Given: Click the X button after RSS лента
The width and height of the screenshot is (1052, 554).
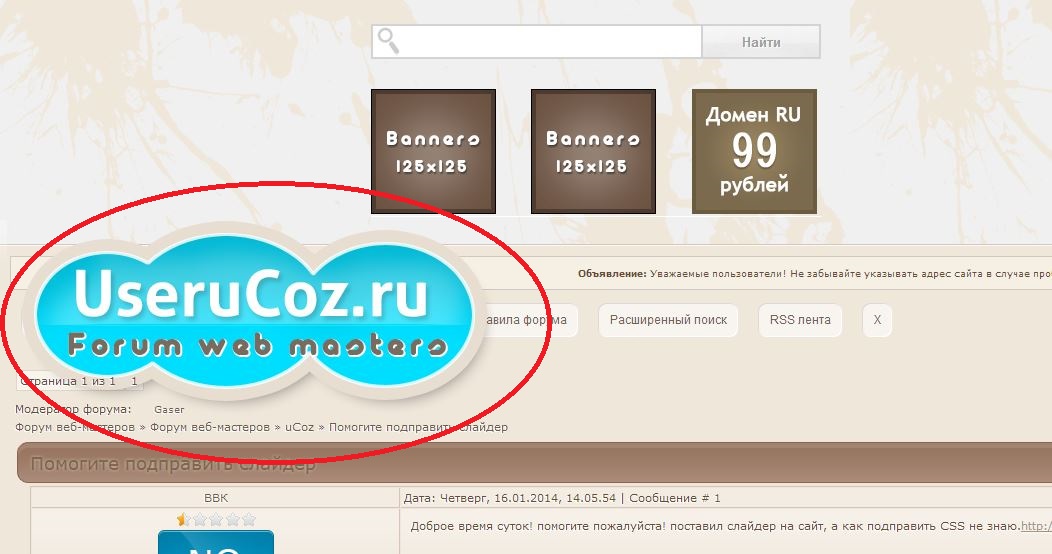Looking at the screenshot, I should [877, 320].
